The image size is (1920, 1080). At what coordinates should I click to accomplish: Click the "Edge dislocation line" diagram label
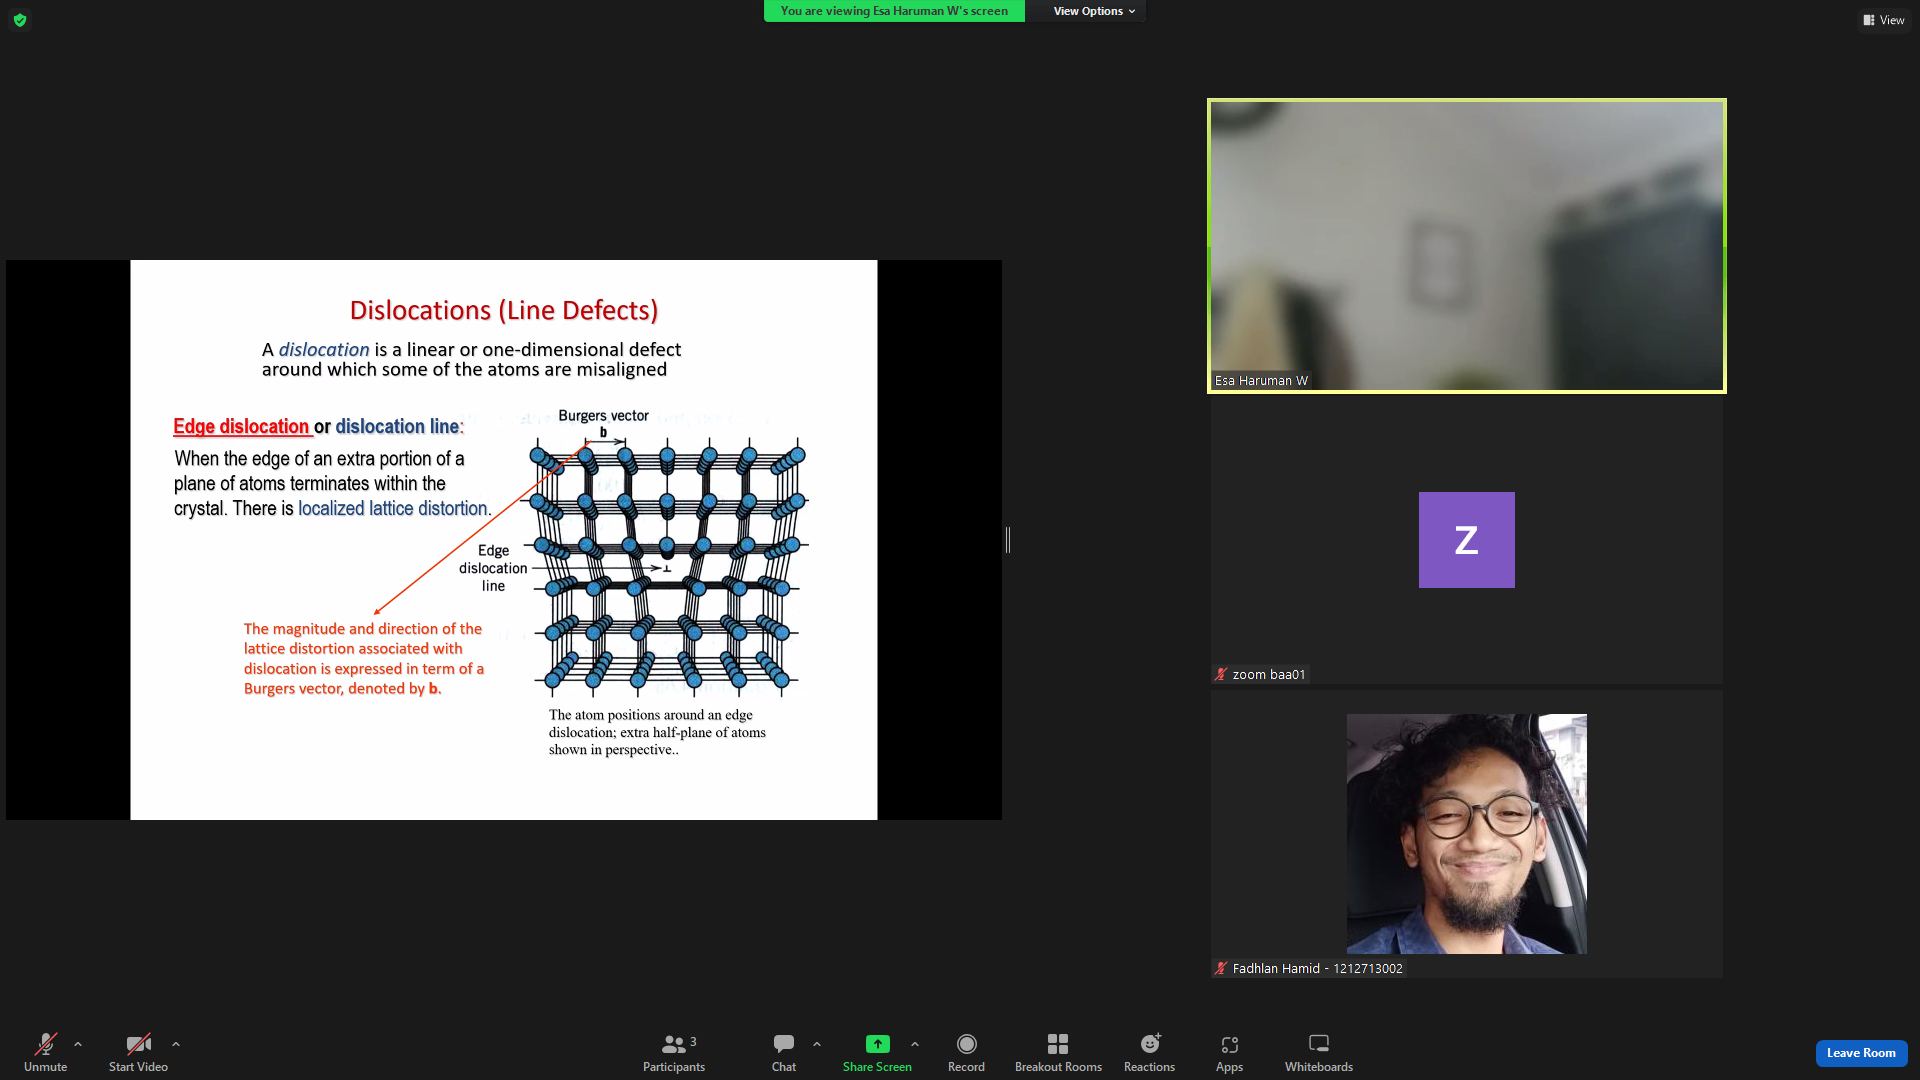(x=493, y=568)
